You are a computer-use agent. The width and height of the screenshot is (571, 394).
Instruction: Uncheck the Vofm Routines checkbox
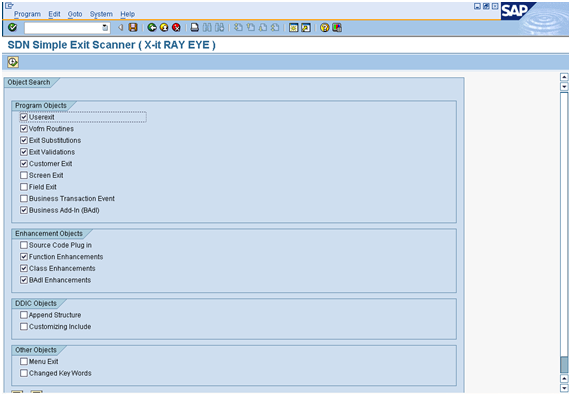pyautogui.click(x=24, y=129)
